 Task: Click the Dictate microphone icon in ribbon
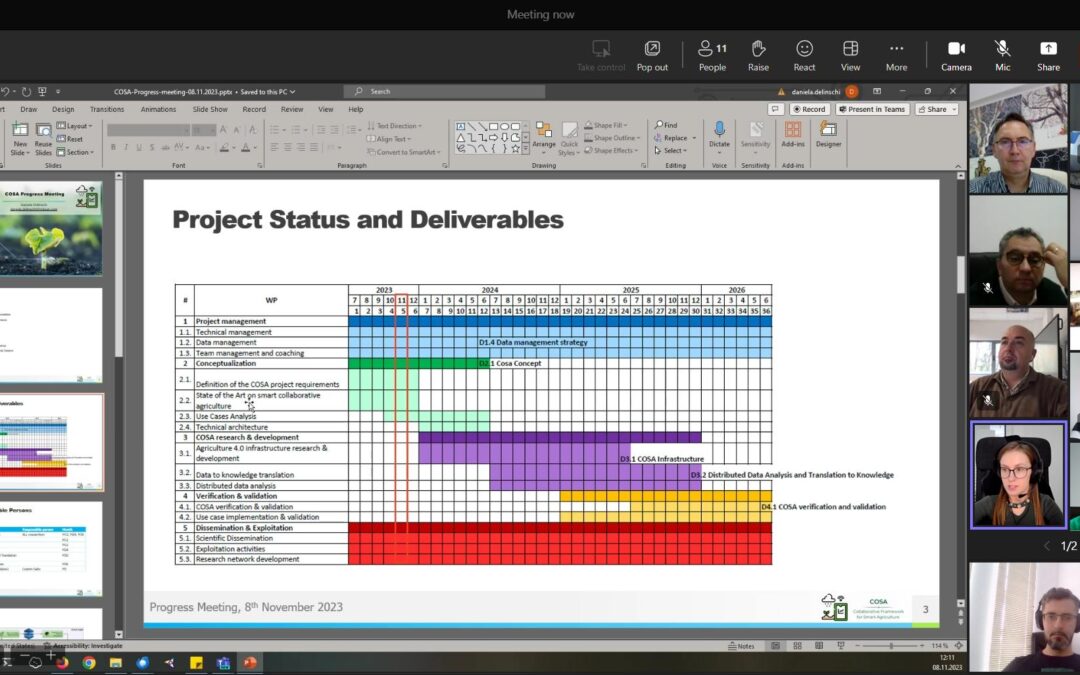pos(719,134)
